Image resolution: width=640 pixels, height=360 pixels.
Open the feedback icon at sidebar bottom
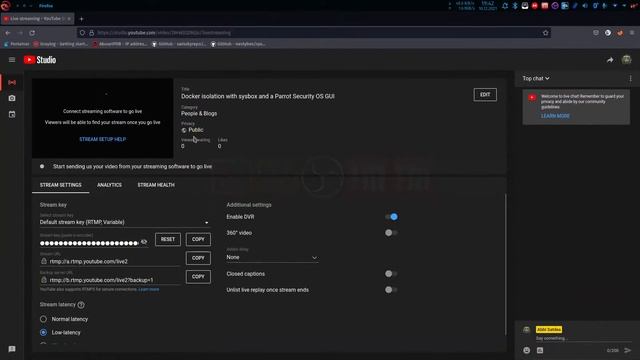click(x=12, y=349)
